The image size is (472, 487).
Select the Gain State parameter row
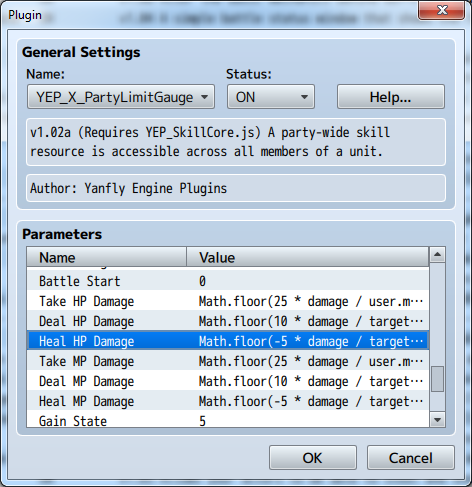pyautogui.click(x=228, y=419)
